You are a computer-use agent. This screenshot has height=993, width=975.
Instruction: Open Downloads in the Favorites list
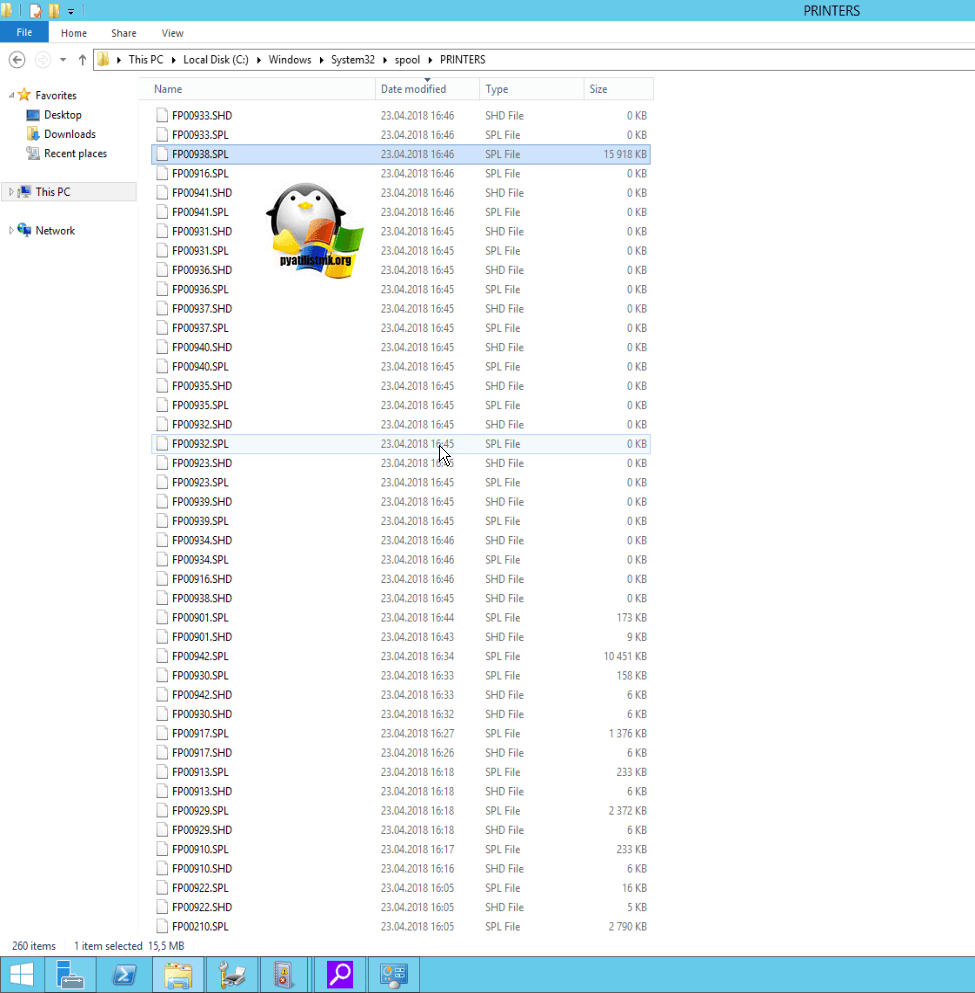point(69,134)
